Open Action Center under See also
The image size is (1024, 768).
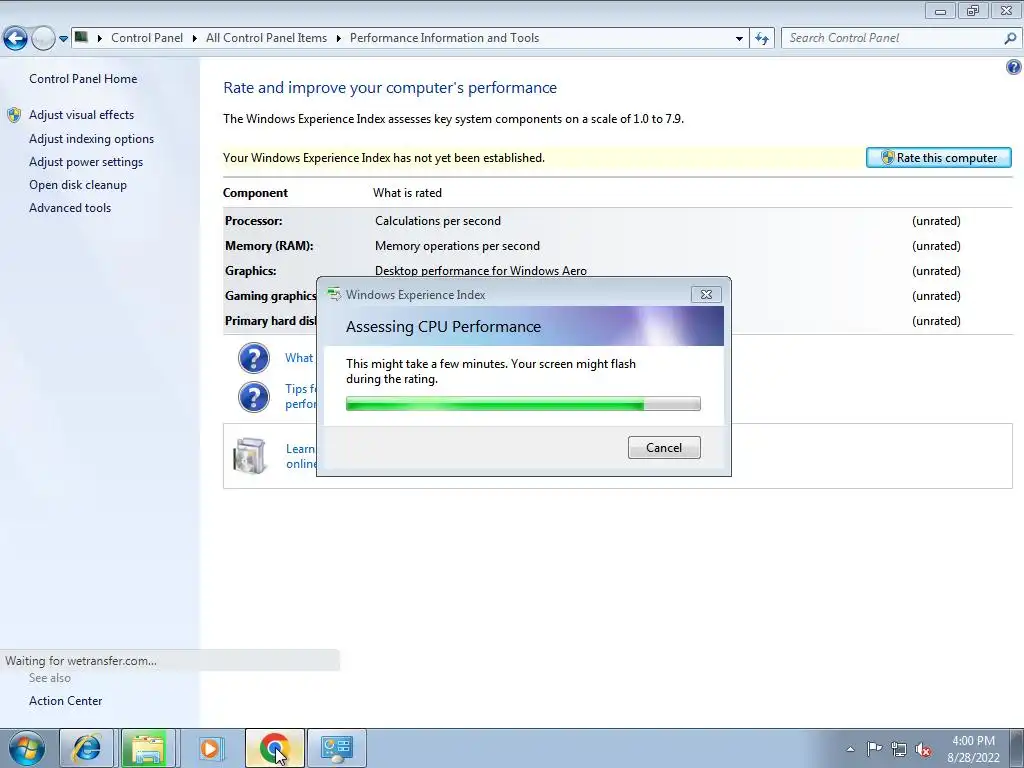pos(65,701)
